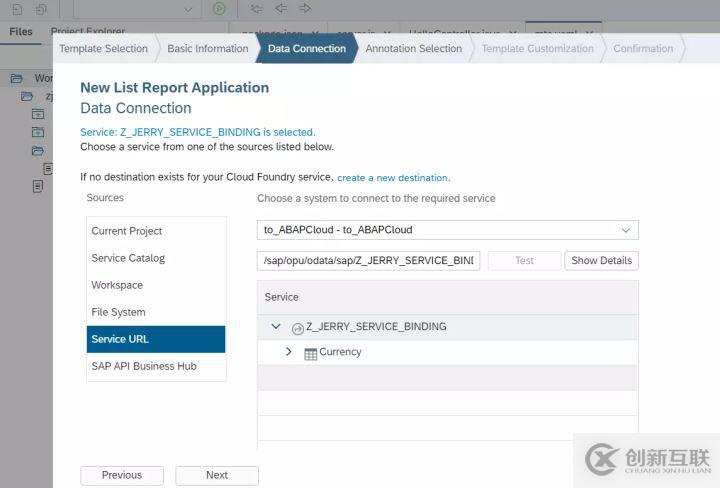Click the Service column header
The height and width of the screenshot is (488, 720).
(448, 297)
